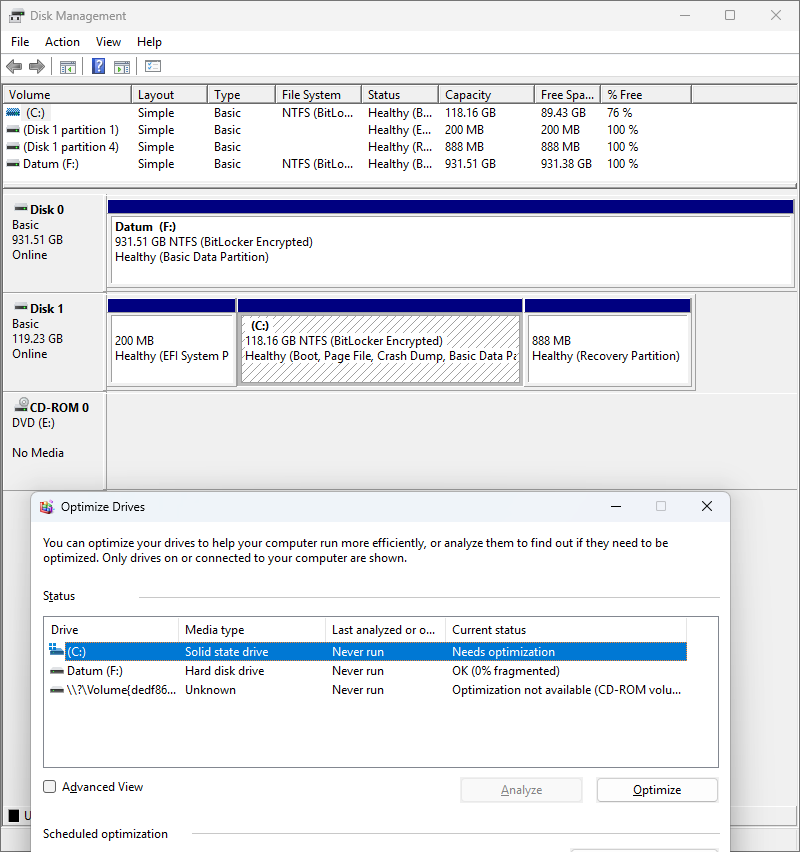Click the % Free column header

point(646,95)
